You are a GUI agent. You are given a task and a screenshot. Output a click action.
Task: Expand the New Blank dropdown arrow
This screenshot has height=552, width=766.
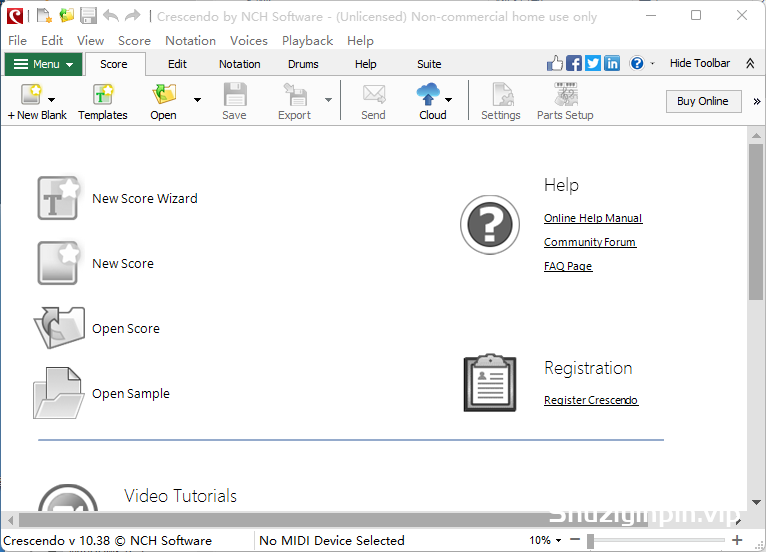(x=51, y=100)
